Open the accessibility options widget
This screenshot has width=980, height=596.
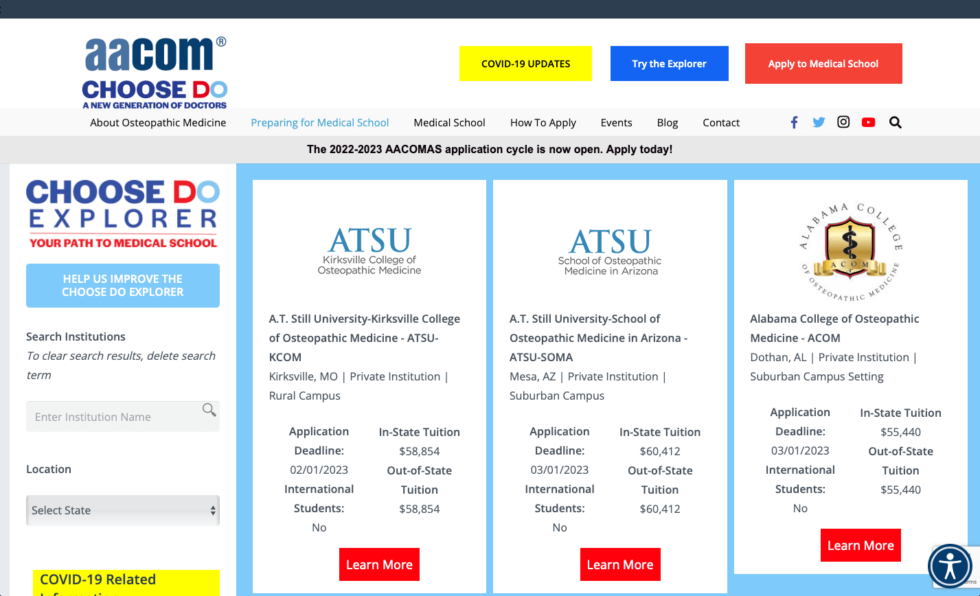point(948,567)
